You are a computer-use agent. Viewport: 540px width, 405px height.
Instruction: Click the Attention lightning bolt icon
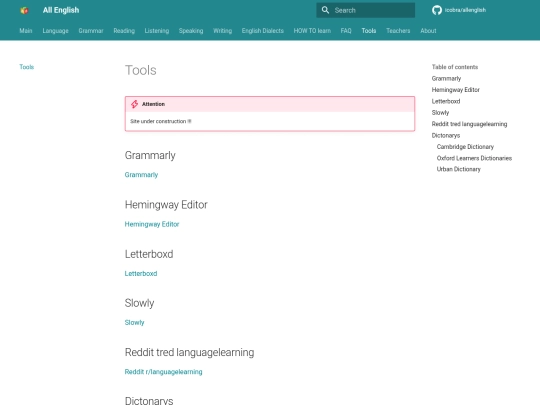[x=134, y=104]
